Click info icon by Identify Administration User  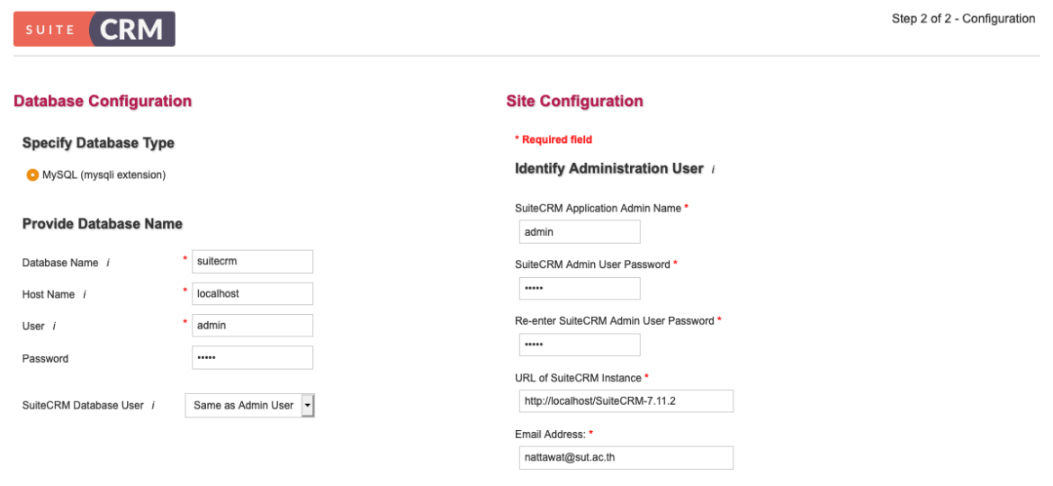pyautogui.click(x=713, y=170)
